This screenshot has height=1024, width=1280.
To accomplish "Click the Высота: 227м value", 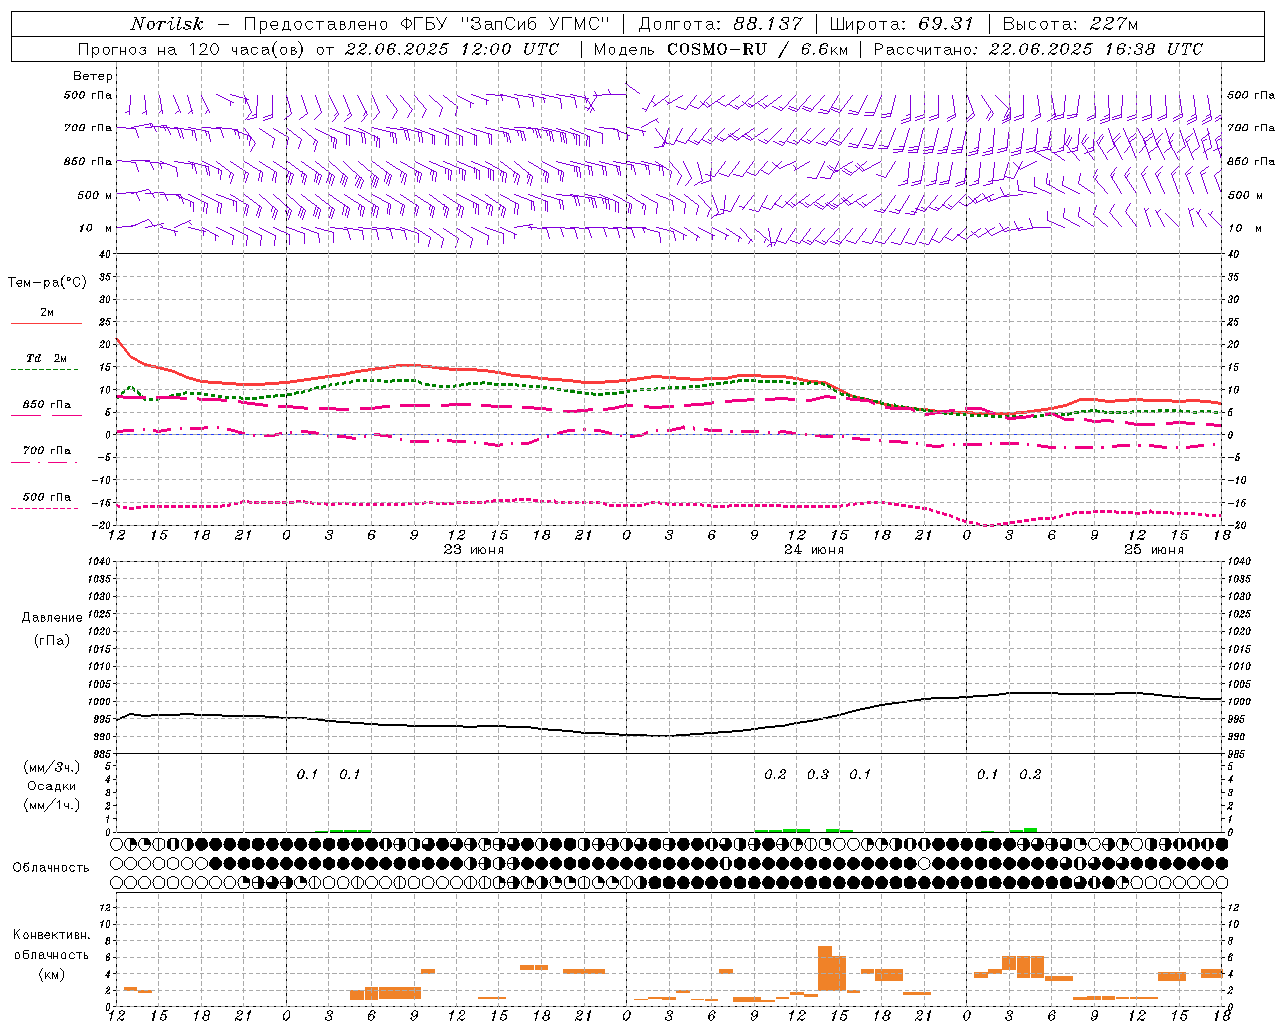I will point(1070,24).
